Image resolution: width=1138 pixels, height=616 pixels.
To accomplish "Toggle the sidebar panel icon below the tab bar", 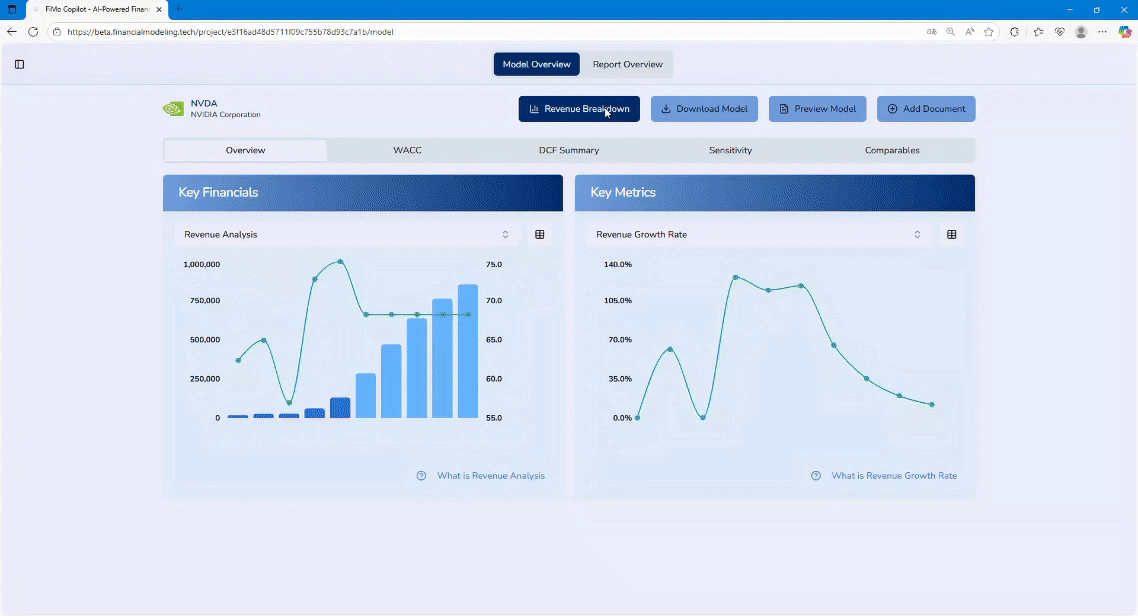I will coord(19,63).
